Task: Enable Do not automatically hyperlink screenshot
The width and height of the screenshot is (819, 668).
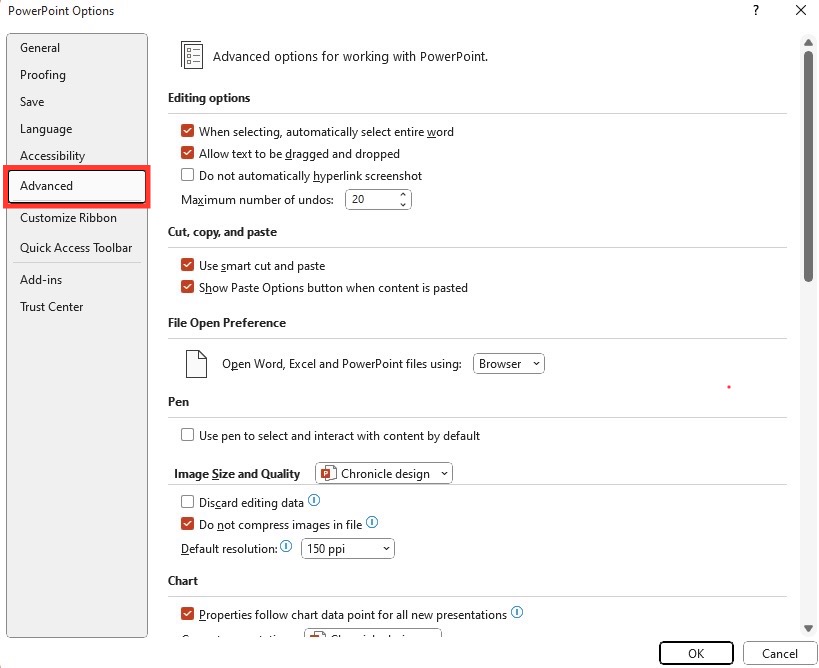Action: coord(188,175)
